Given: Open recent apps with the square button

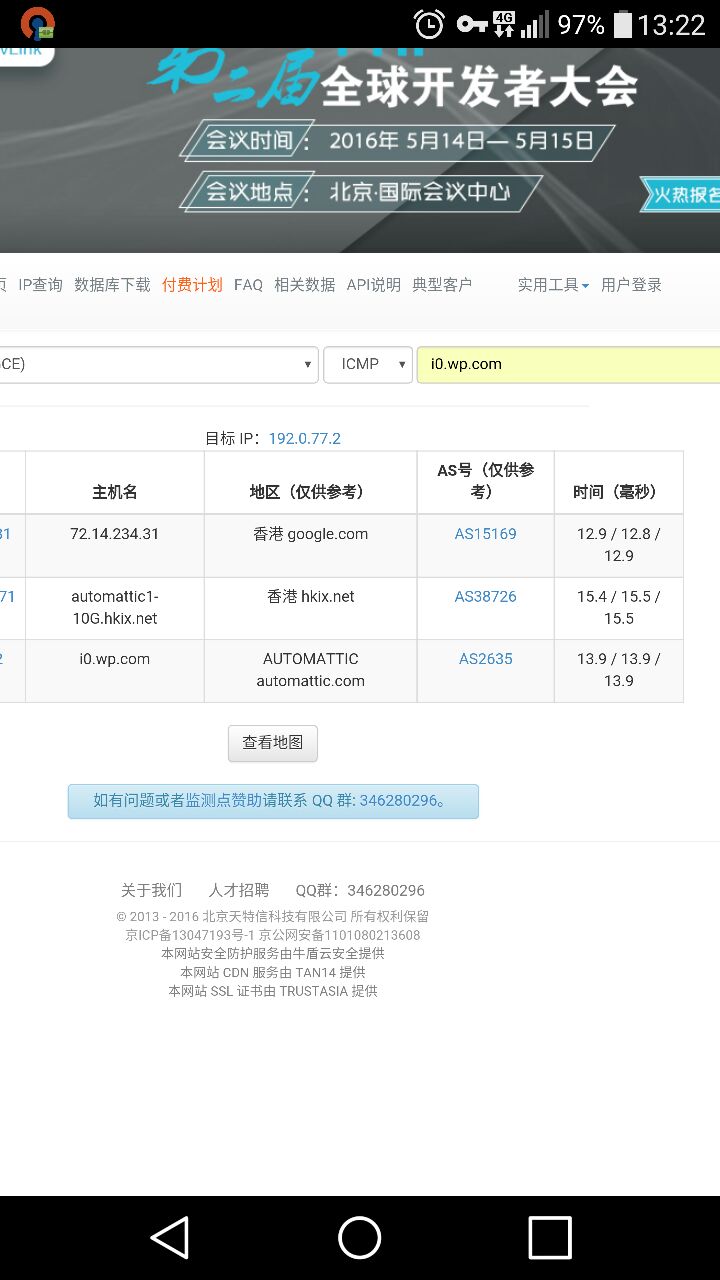Looking at the screenshot, I should (x=550, y=1238).
